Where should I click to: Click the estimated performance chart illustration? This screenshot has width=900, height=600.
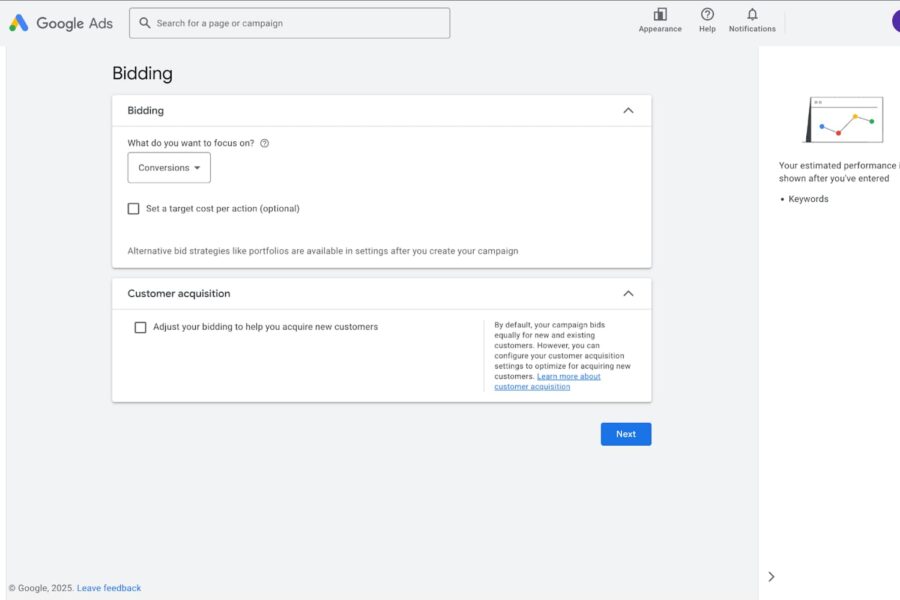[x=843, y=120]
